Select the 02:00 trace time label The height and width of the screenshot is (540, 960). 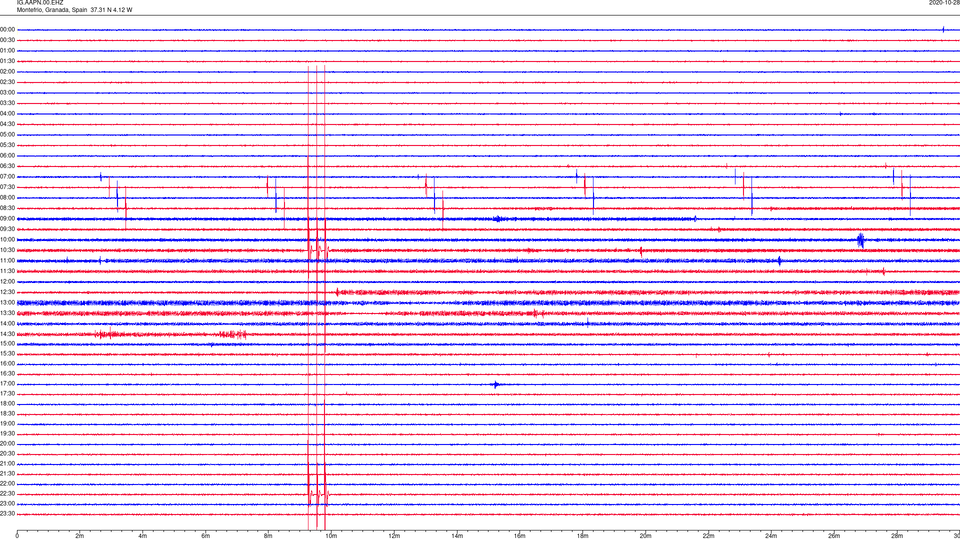7,72
